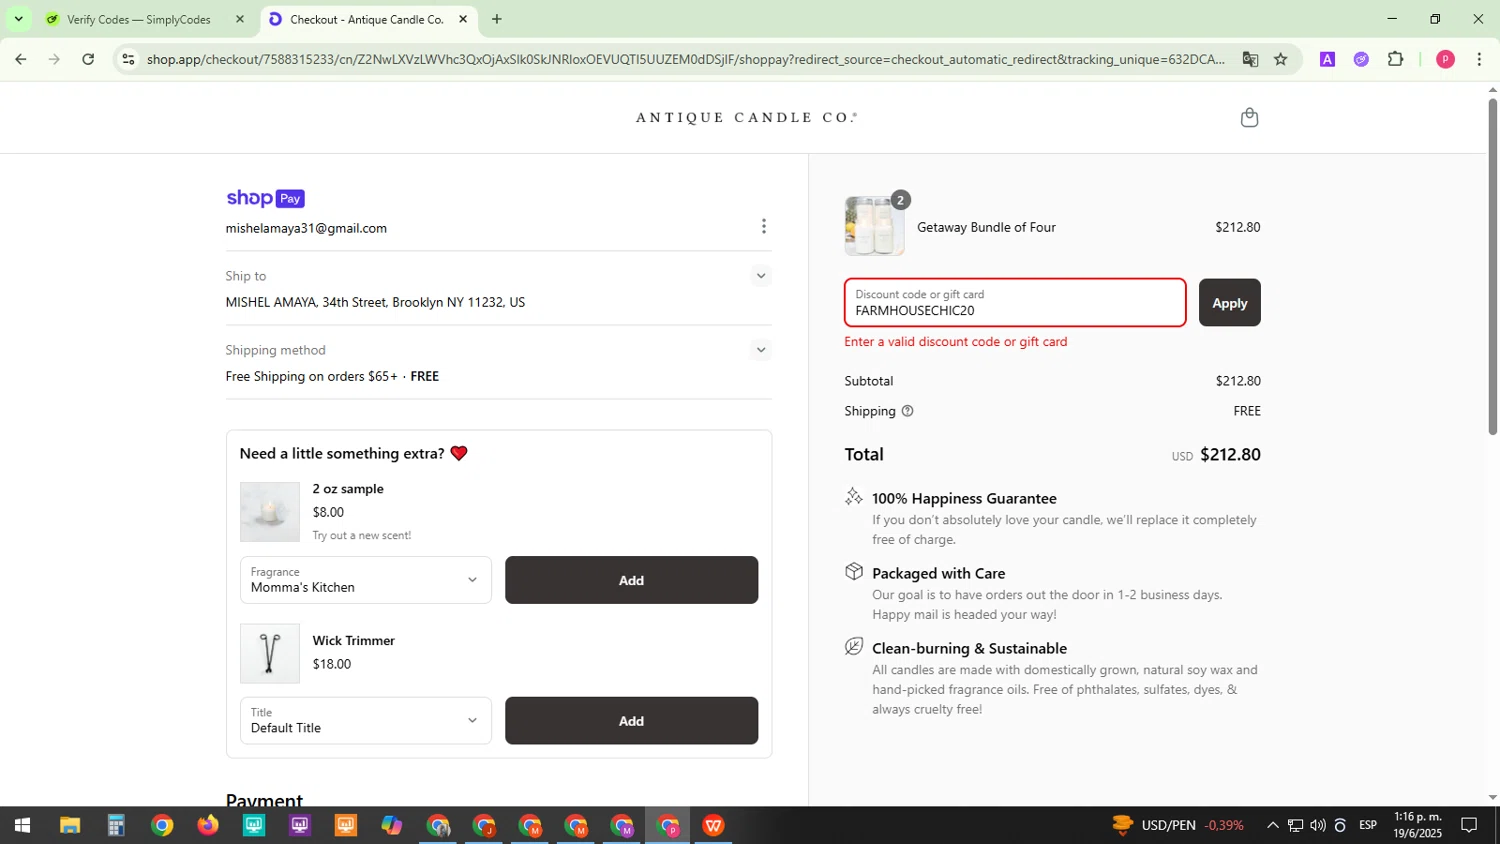The image size is (1500, 844).
Task: Open the Chrome profile avatar
Action: tap(1445, 59)
